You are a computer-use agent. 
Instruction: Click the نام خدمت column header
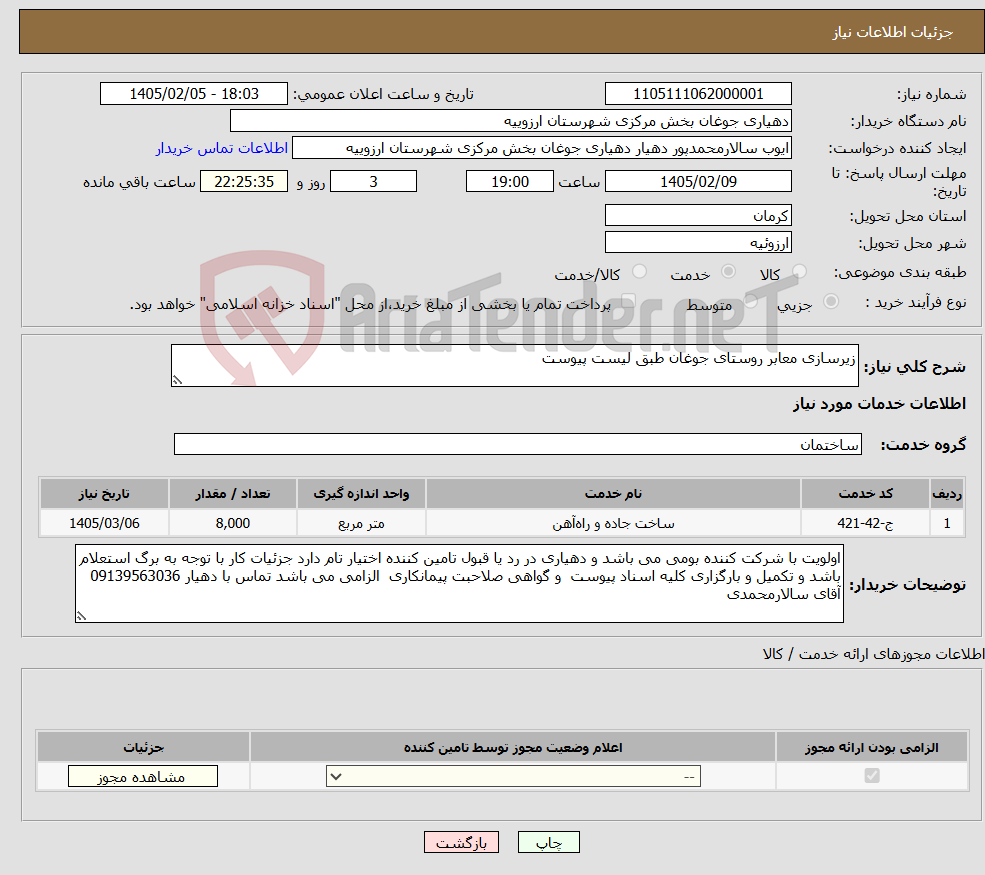click(x=613, y=494)
